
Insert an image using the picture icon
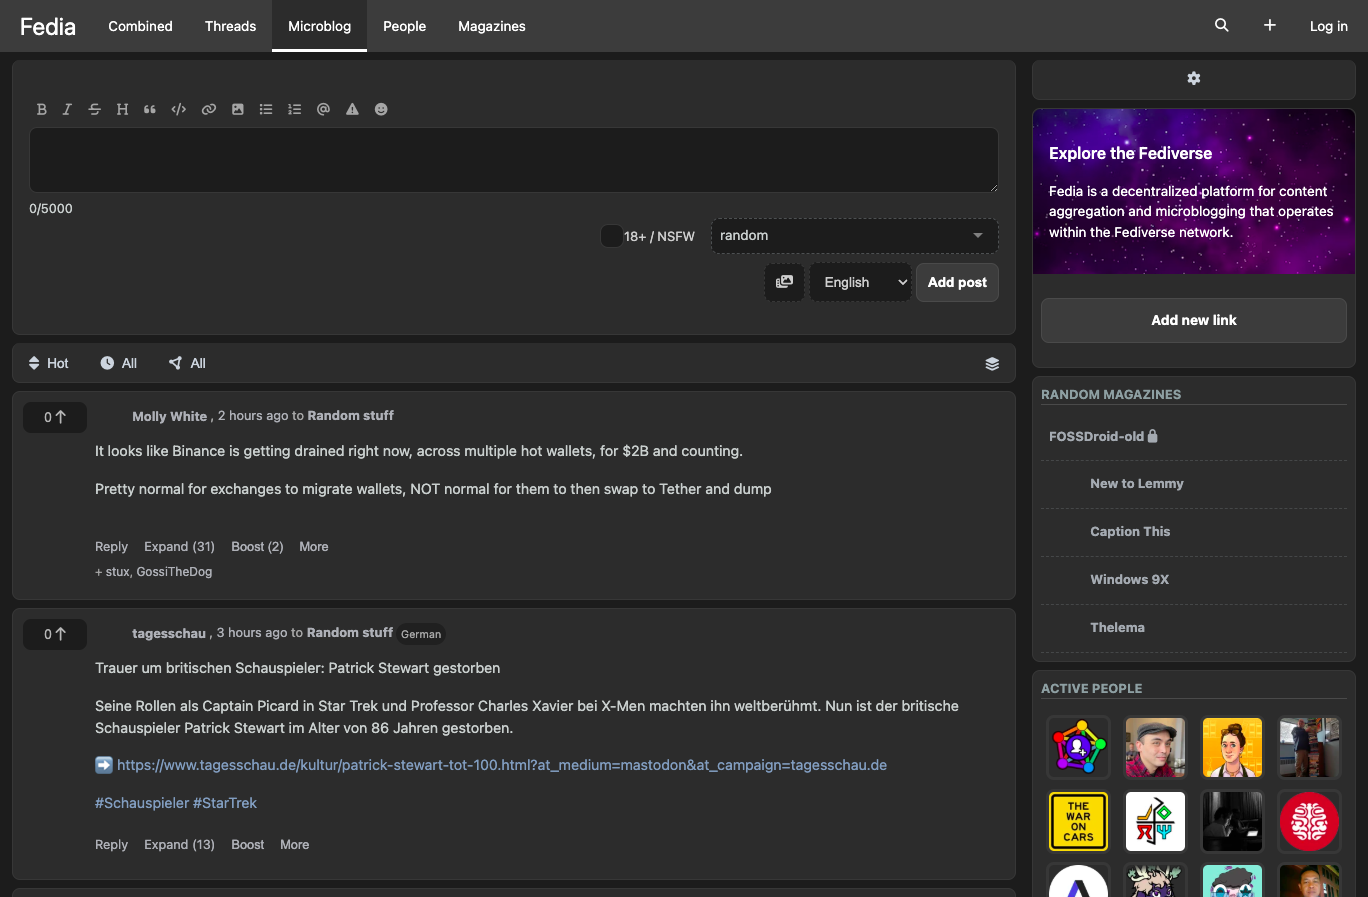pos(238,110)
